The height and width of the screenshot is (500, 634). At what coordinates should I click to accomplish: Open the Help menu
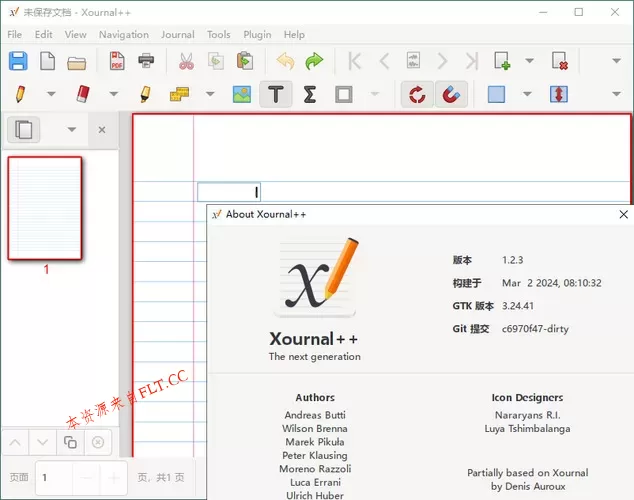point(294,35)
